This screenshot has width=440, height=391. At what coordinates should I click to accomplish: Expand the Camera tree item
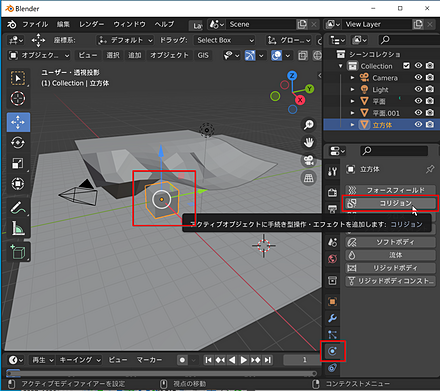tap(352, 78)
